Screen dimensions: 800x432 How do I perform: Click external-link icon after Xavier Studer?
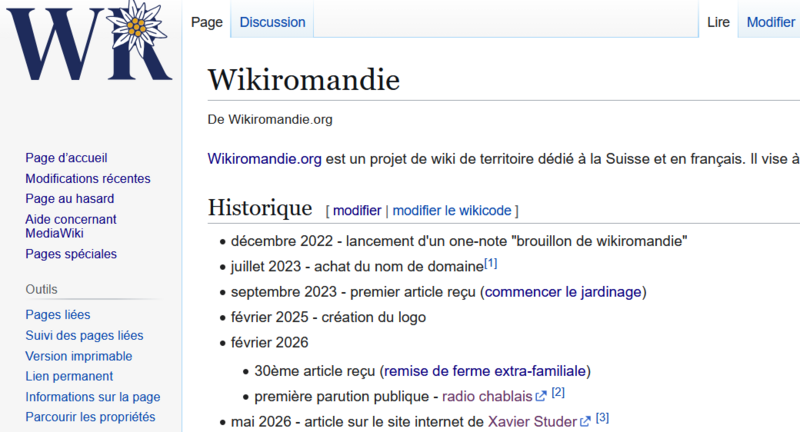585,422
